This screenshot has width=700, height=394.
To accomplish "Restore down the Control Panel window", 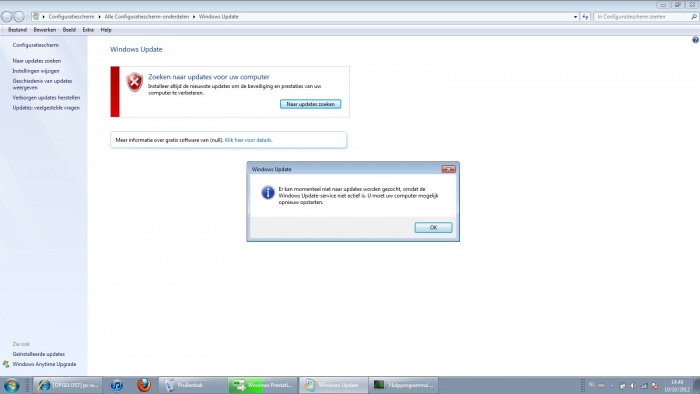I will tap(677, 5).
